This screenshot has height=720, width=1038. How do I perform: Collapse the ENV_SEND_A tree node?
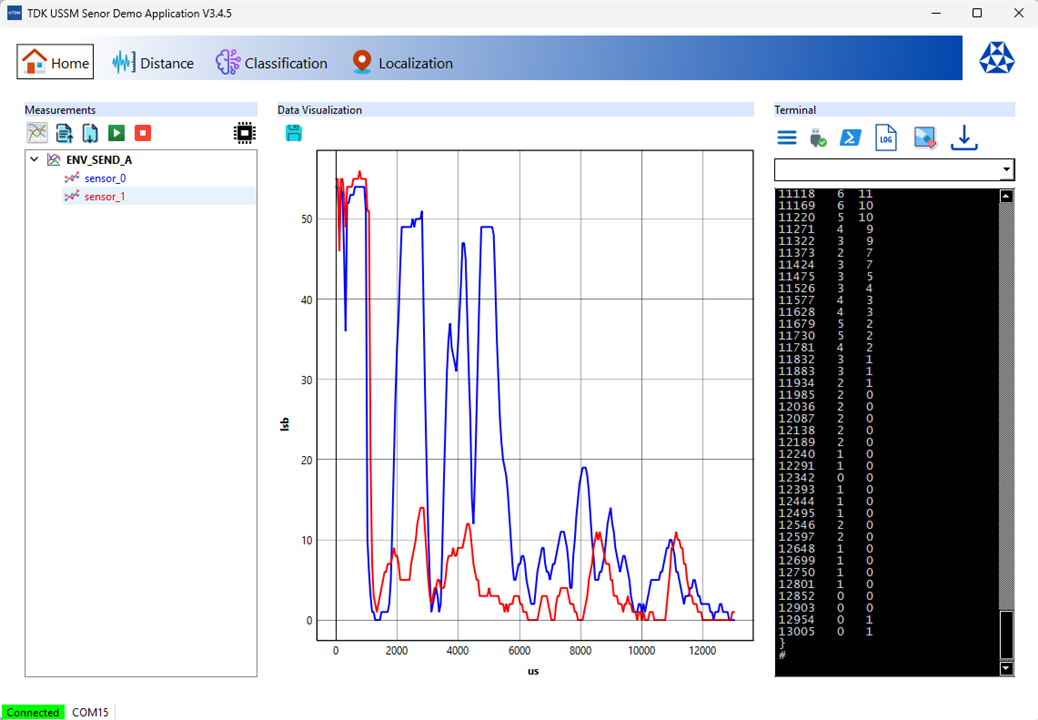pos(34,159)
